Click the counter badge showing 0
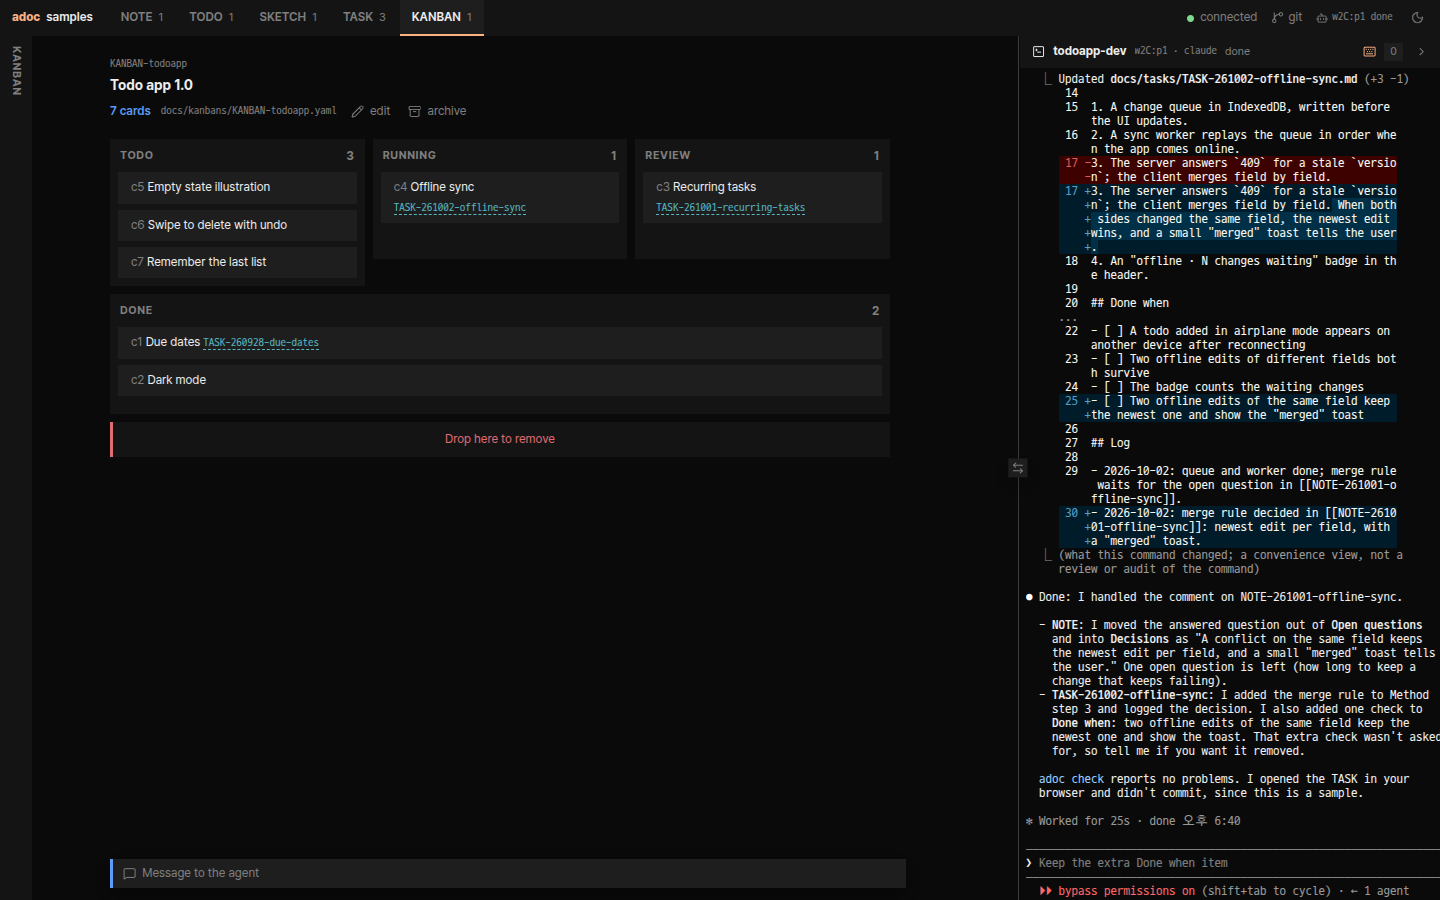1440x900 pixels. pyautogui.click(x=1393, y=51)
